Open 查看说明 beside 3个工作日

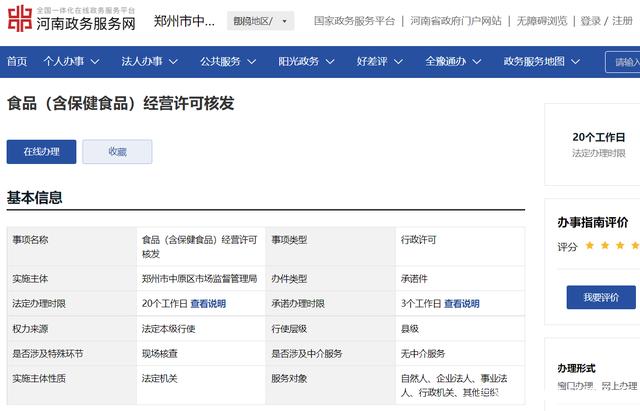[x=462, y=303]
